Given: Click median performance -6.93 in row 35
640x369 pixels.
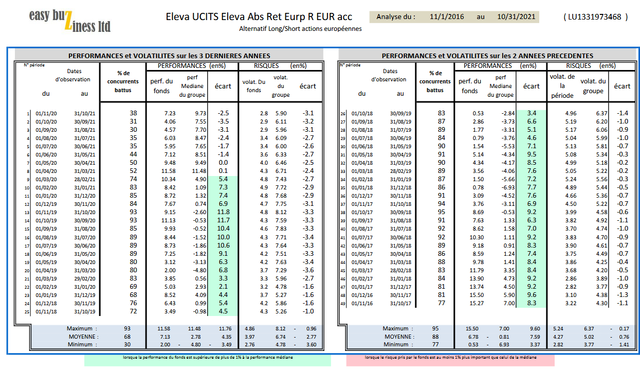Looking at the screenshot, I should [x=508, y=188].
